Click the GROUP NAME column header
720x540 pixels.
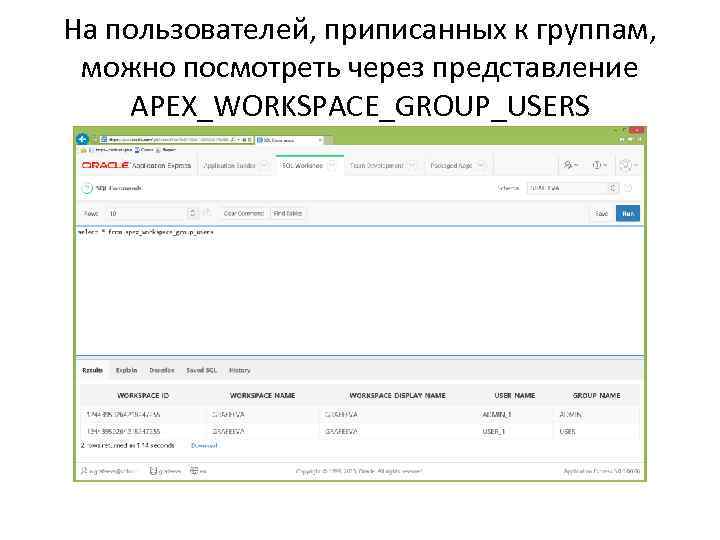[x=596, y=395]
